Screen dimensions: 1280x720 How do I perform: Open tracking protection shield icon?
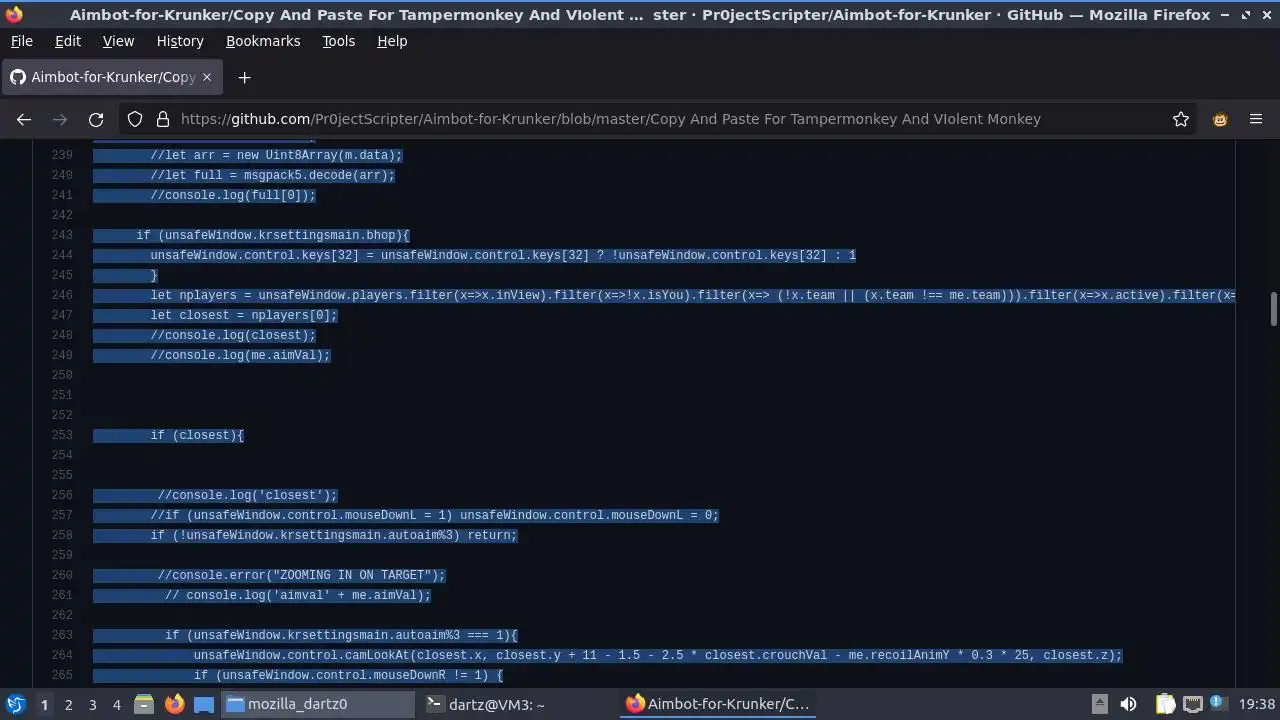(135, 119)
